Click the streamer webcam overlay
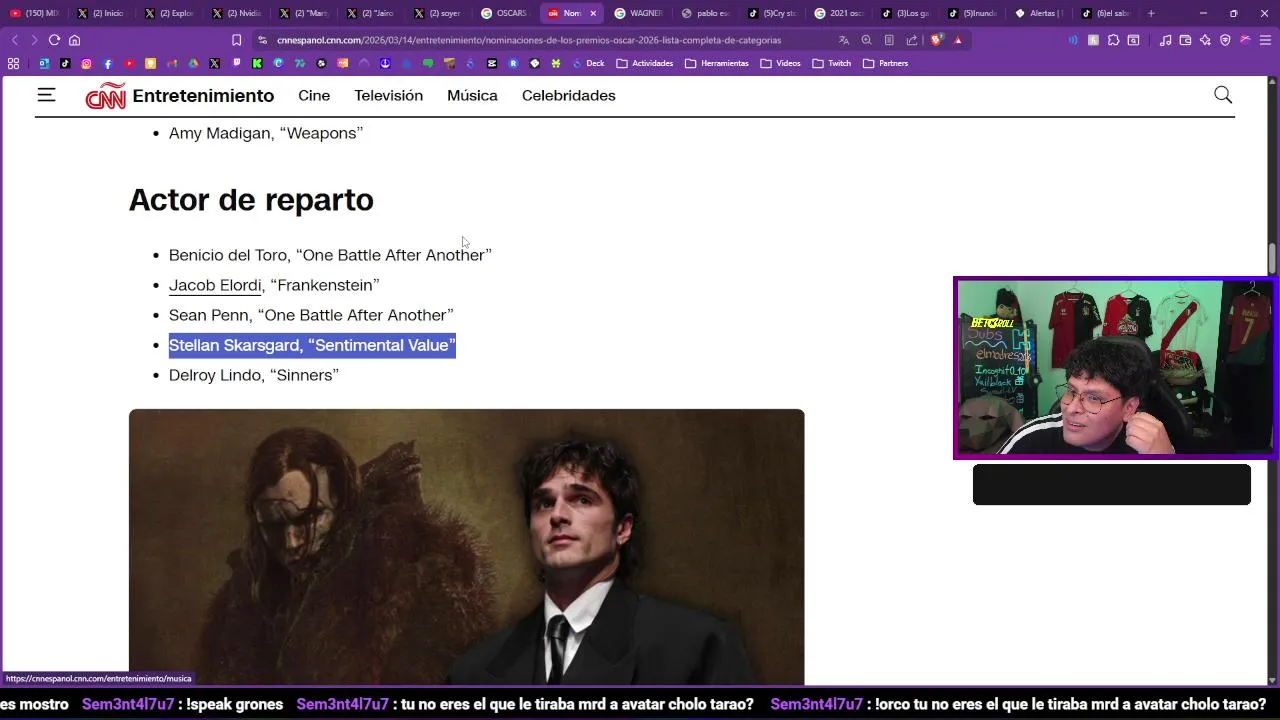Viewport: 1280px width, 720px height. [x=1114, y=367]
